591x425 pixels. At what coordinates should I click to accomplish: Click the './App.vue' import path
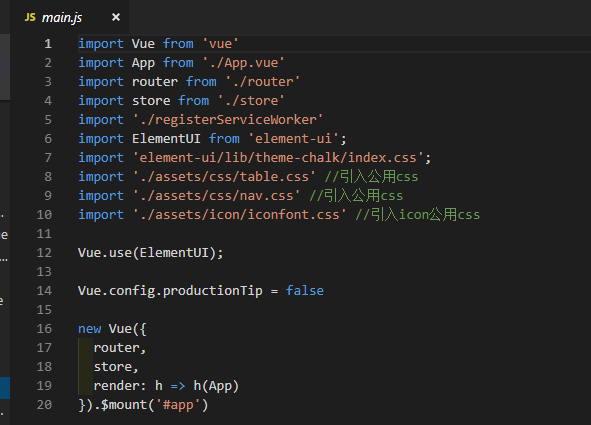tap(243, 63)
